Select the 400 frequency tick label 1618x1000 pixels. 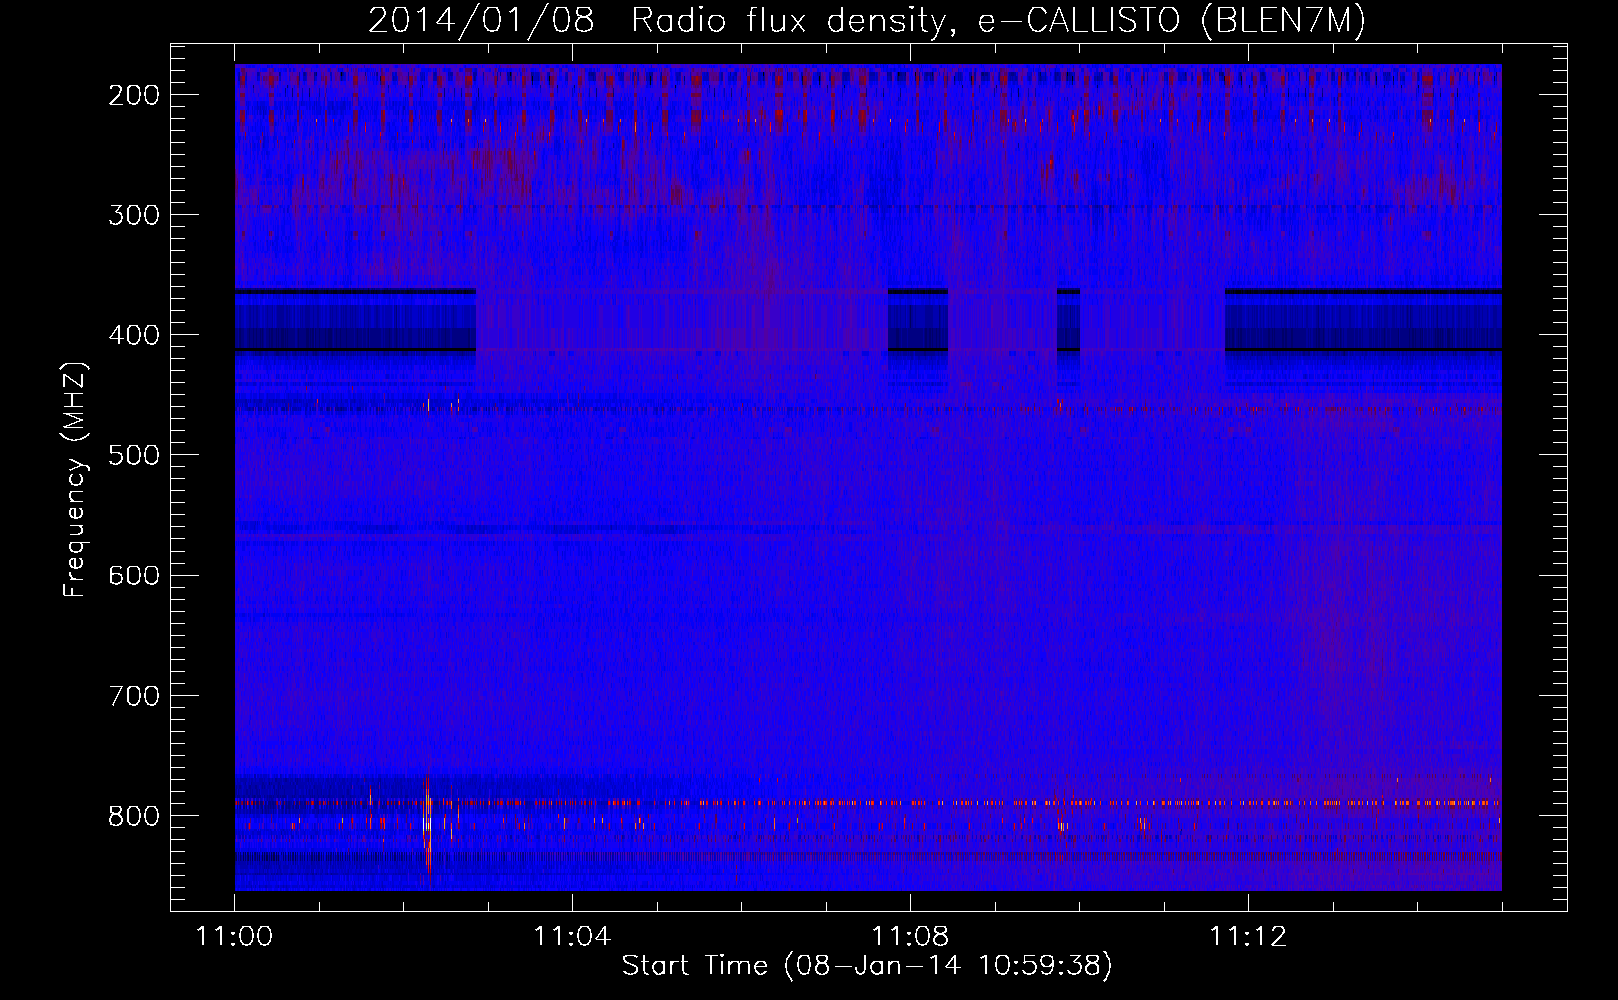(x=134, y=335)
